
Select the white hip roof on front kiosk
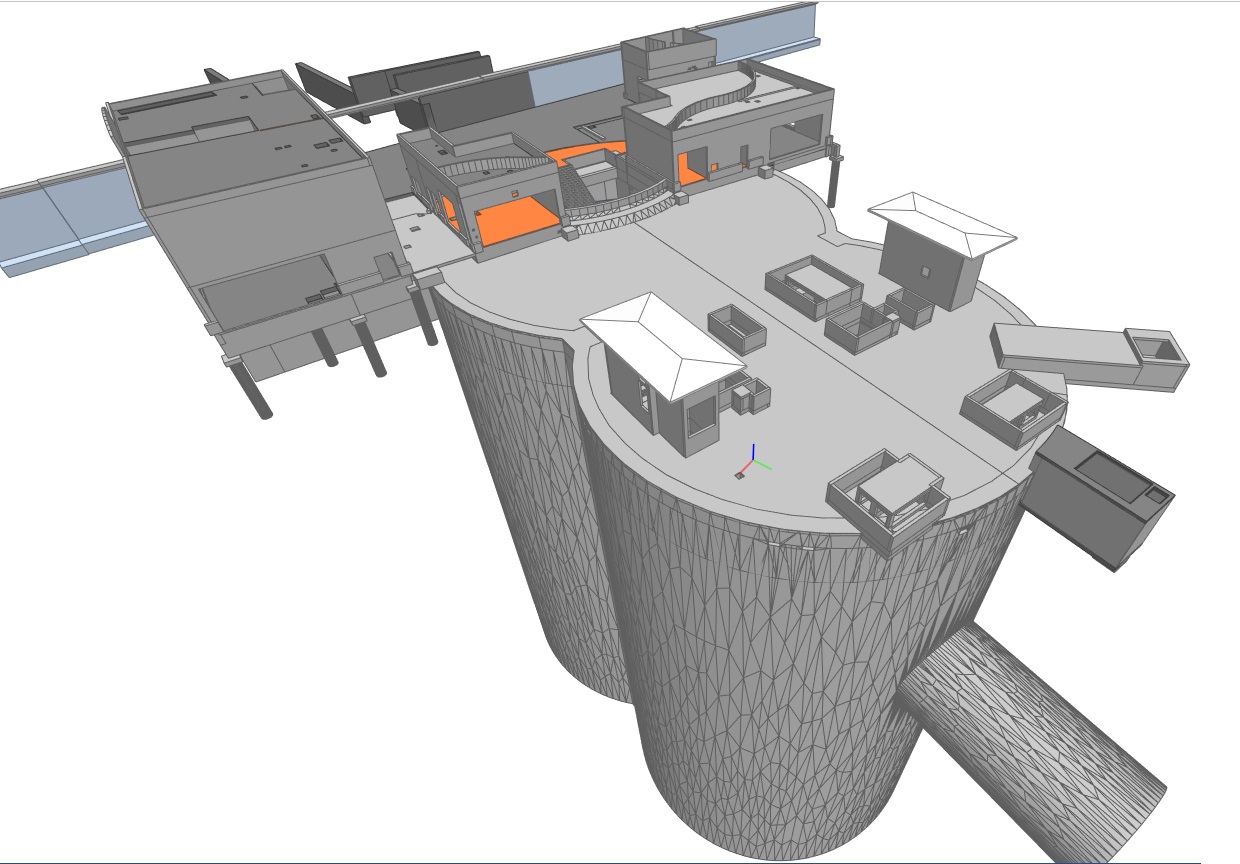point(660,342)
